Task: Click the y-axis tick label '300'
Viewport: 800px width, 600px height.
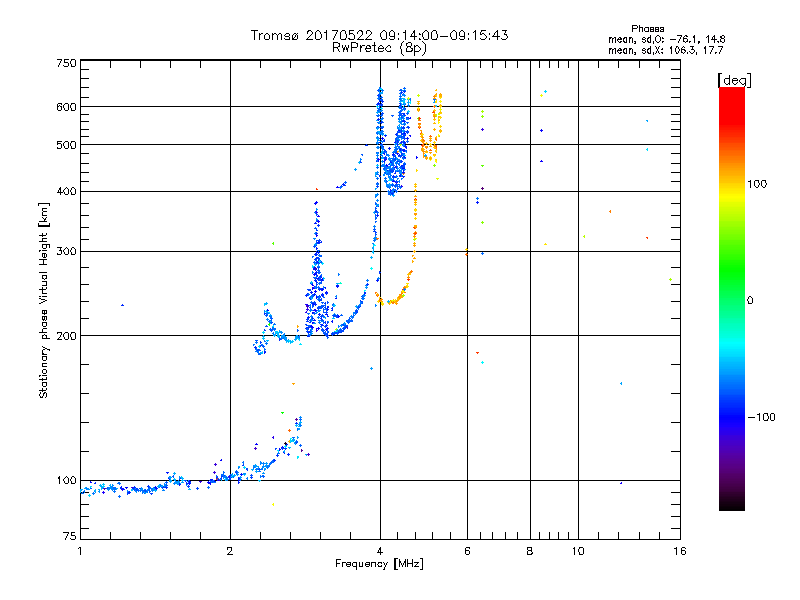Action: (x=67, y=252)
